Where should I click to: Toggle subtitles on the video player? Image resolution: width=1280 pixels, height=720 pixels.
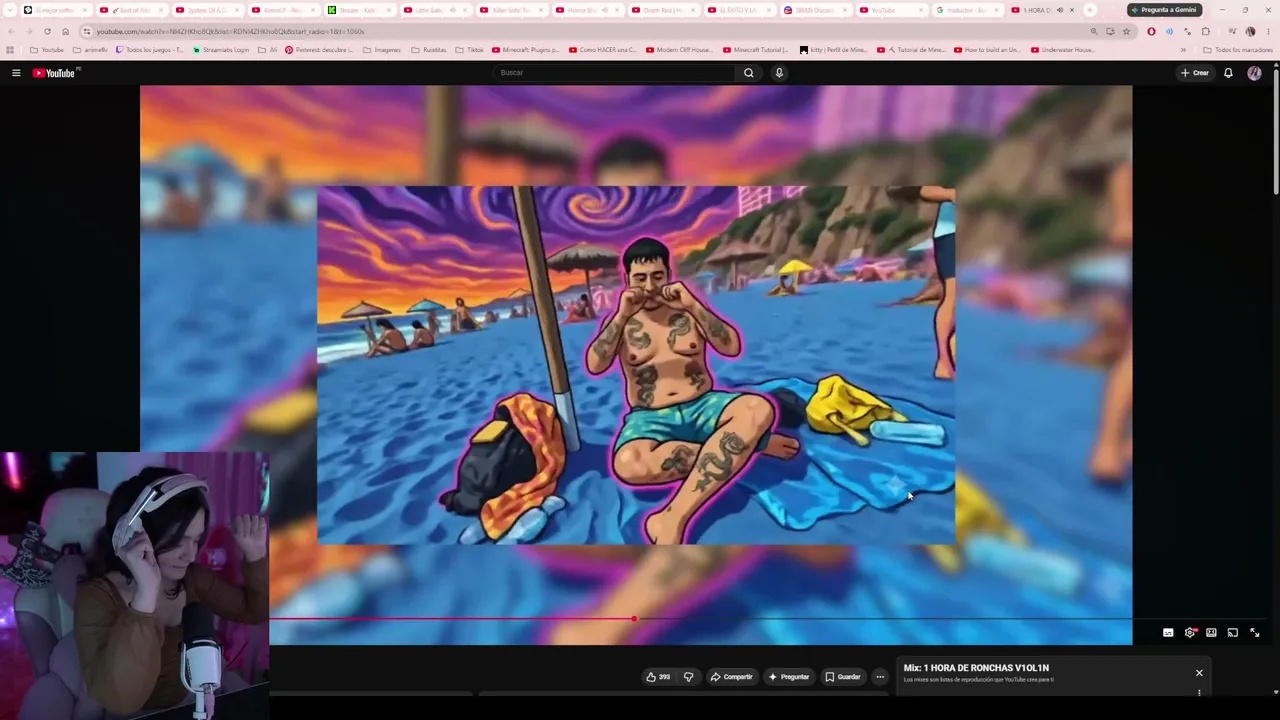[1168, 632]
